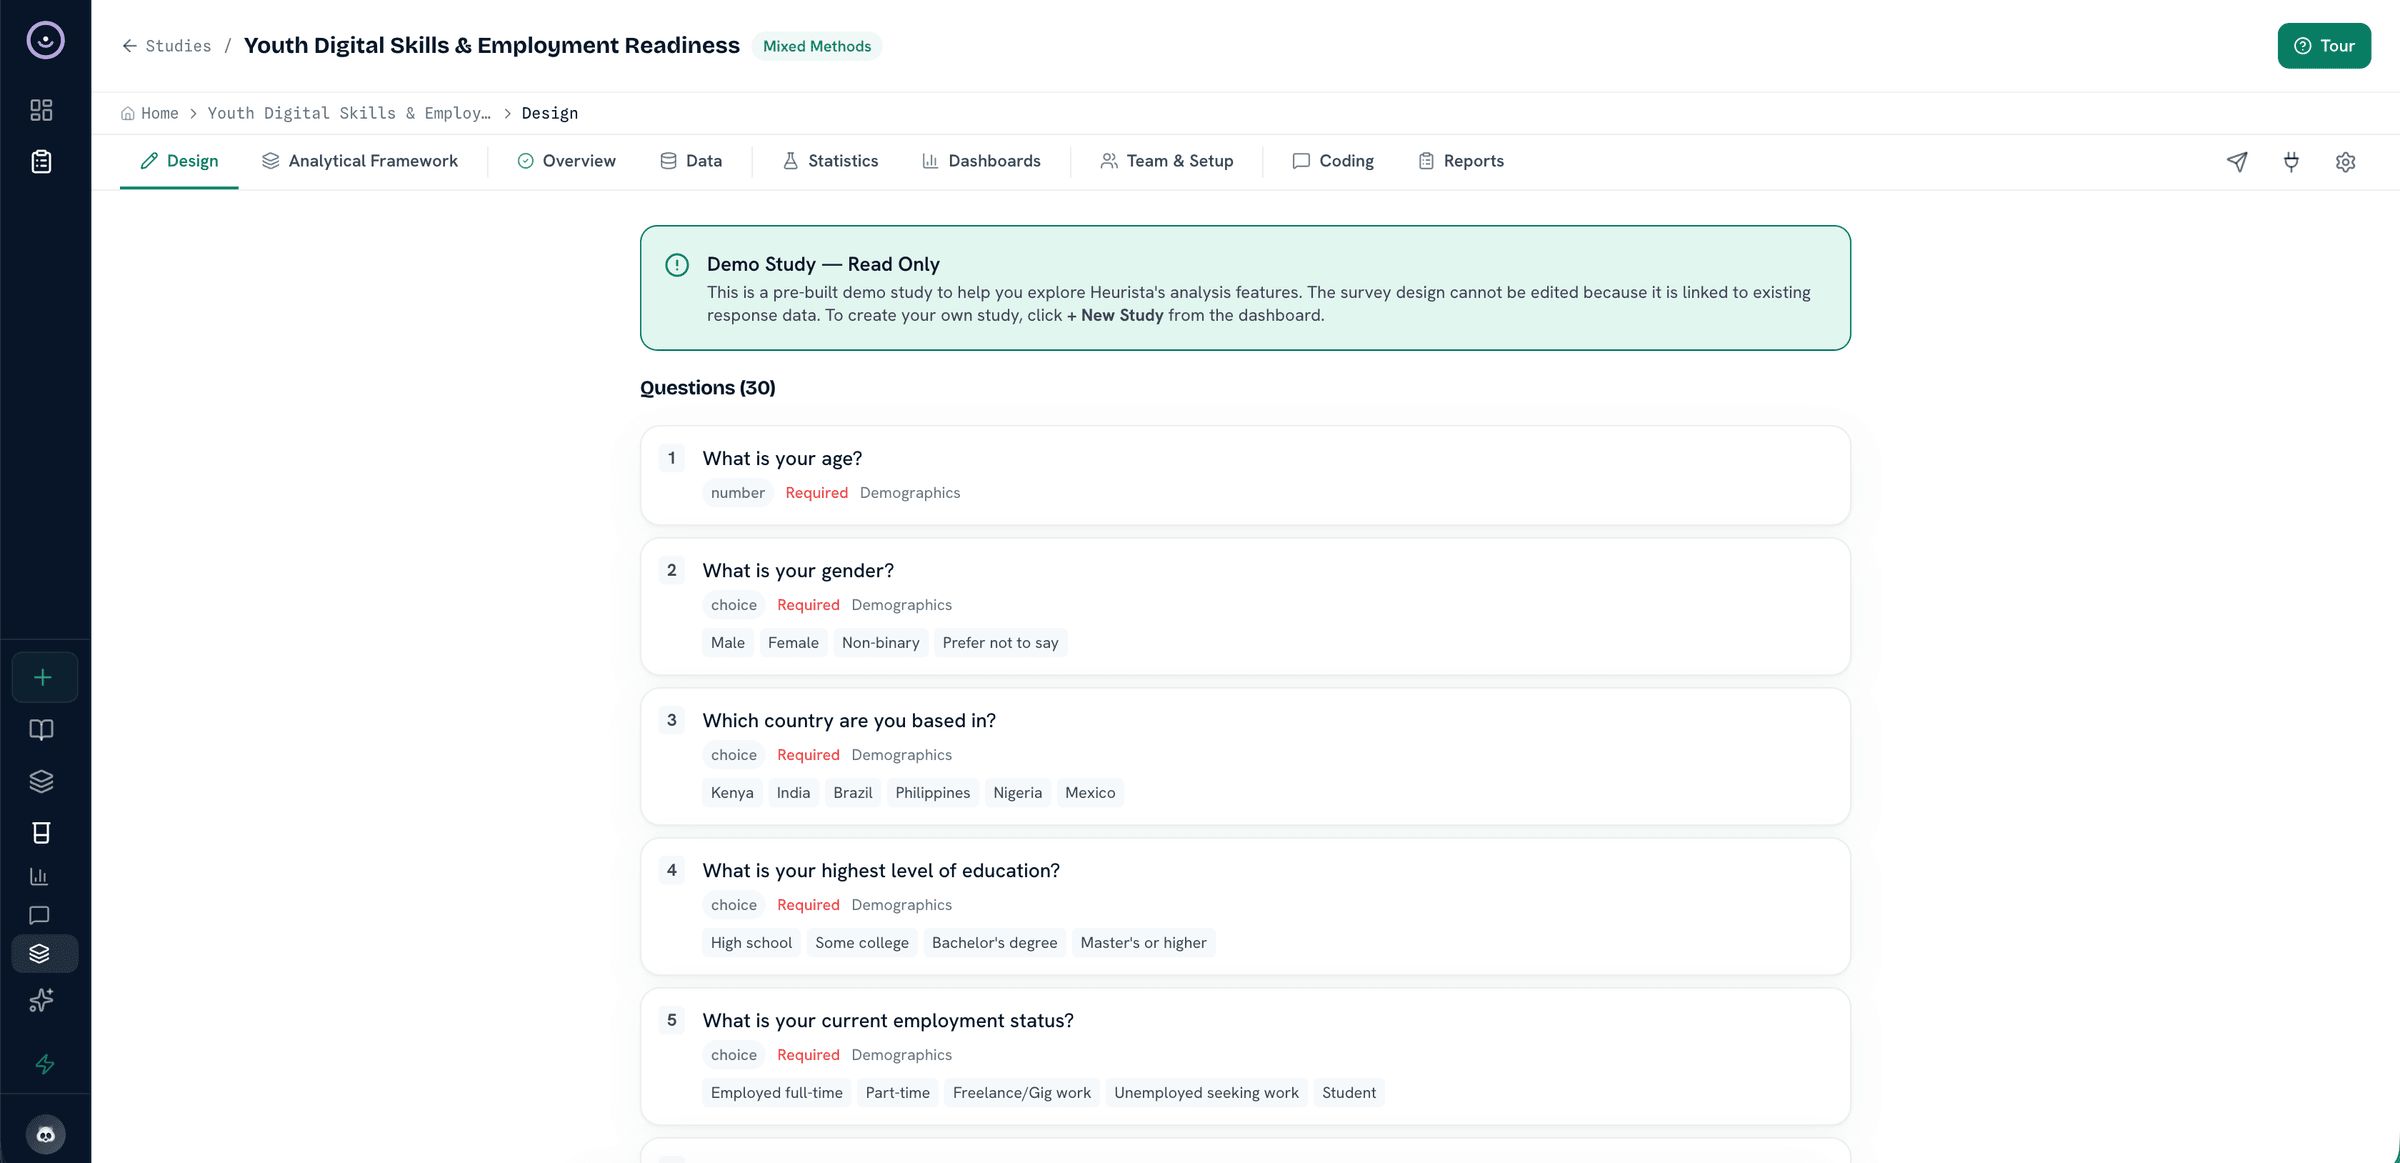The width and height of the screenshot is (2400, 1163).
Task: Open the clipboard studies icon in sidebar
Action: pos(41,161)
